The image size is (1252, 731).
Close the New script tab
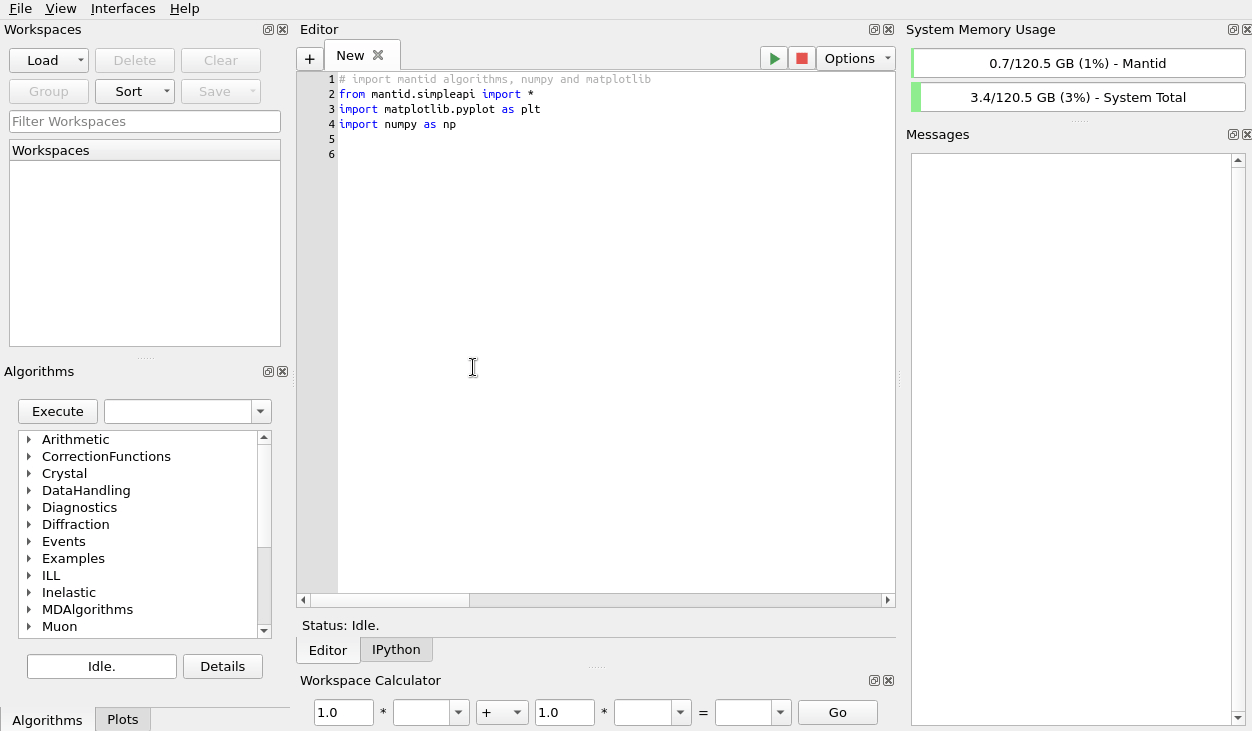pyautogui.click(x=378, y=55)
